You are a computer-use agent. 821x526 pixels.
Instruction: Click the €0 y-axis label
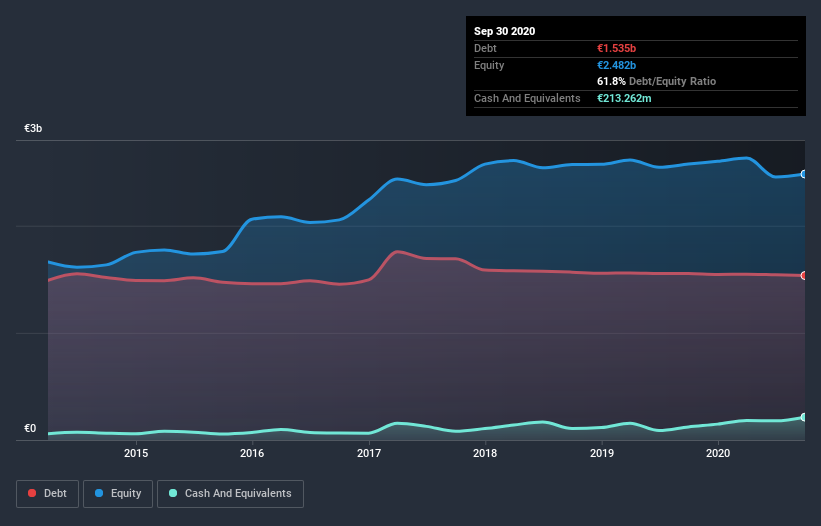coord(30,428)
